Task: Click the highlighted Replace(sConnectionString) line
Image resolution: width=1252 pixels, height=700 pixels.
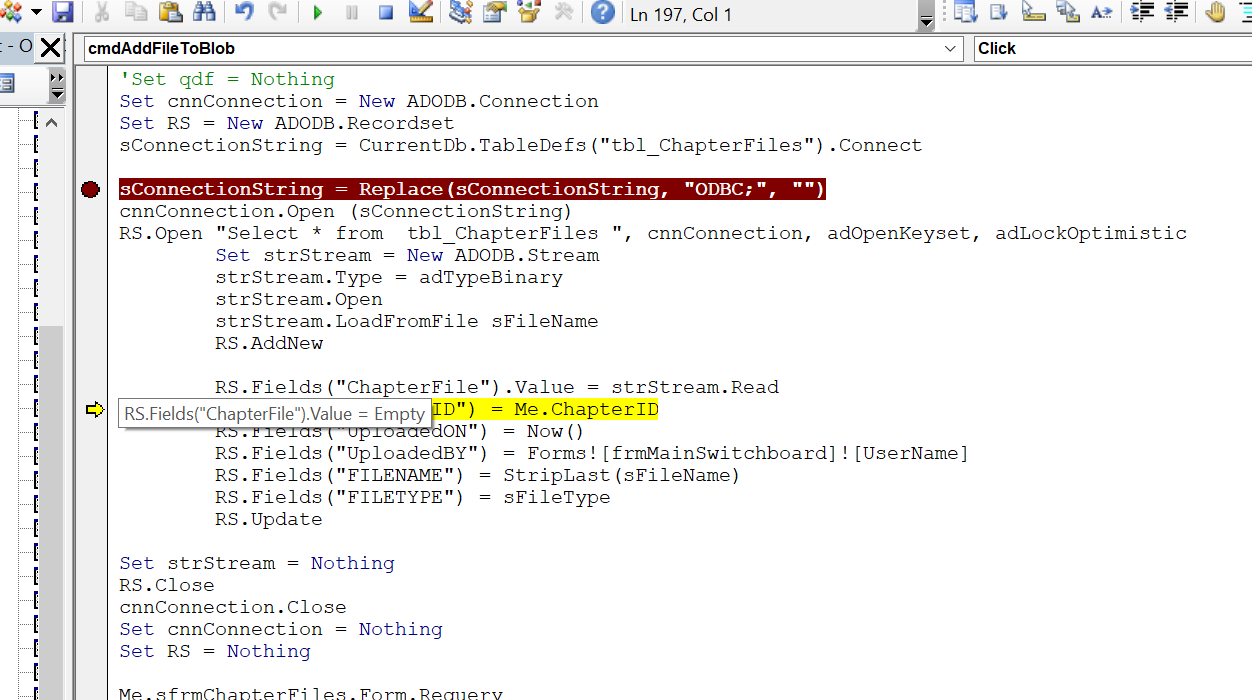Action: [473, 189]
